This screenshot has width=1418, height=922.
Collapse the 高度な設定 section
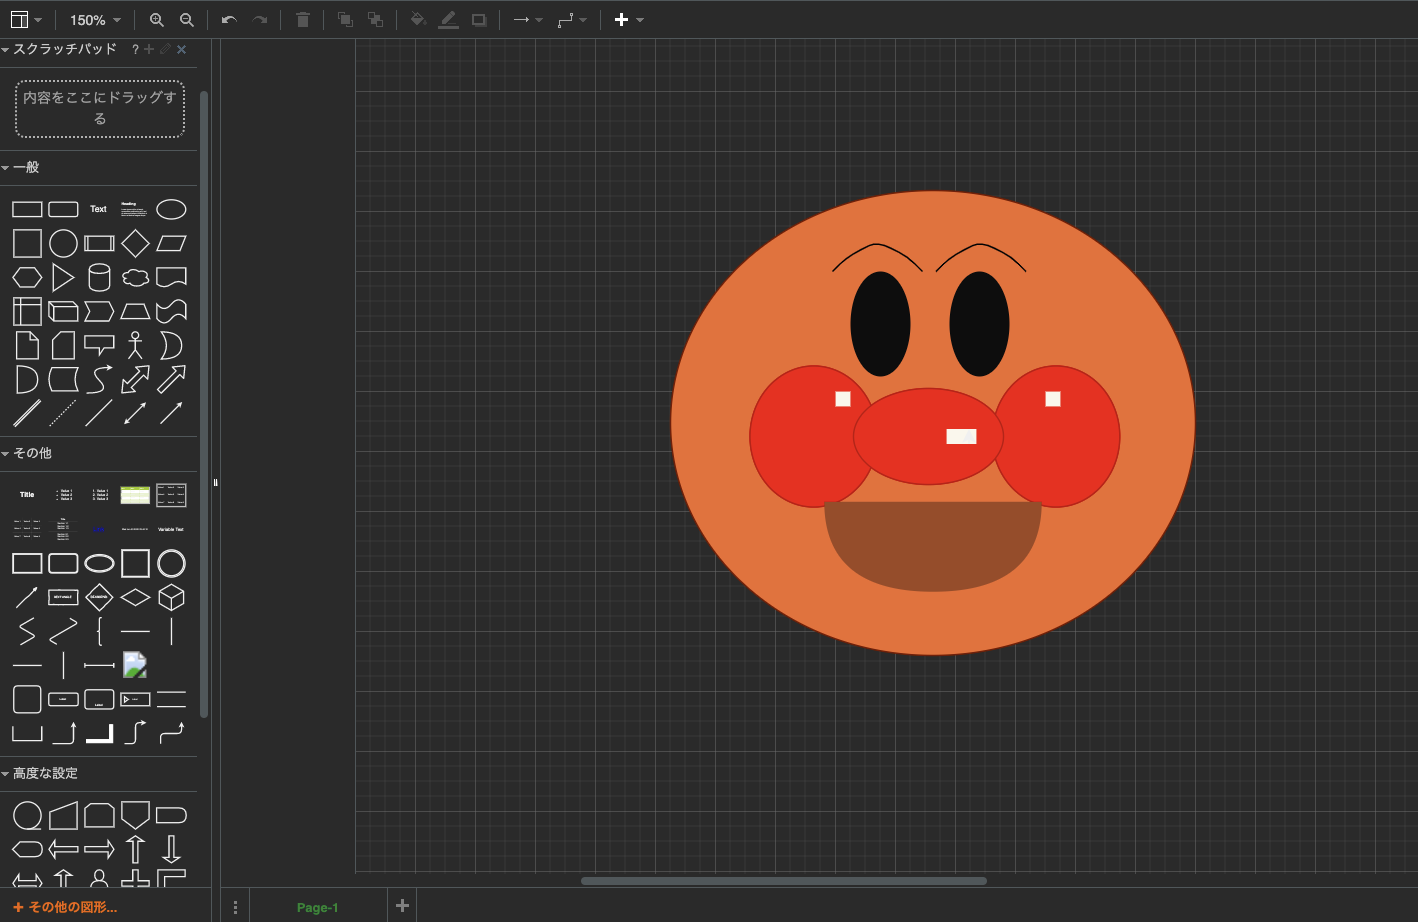tap(44, 773)
